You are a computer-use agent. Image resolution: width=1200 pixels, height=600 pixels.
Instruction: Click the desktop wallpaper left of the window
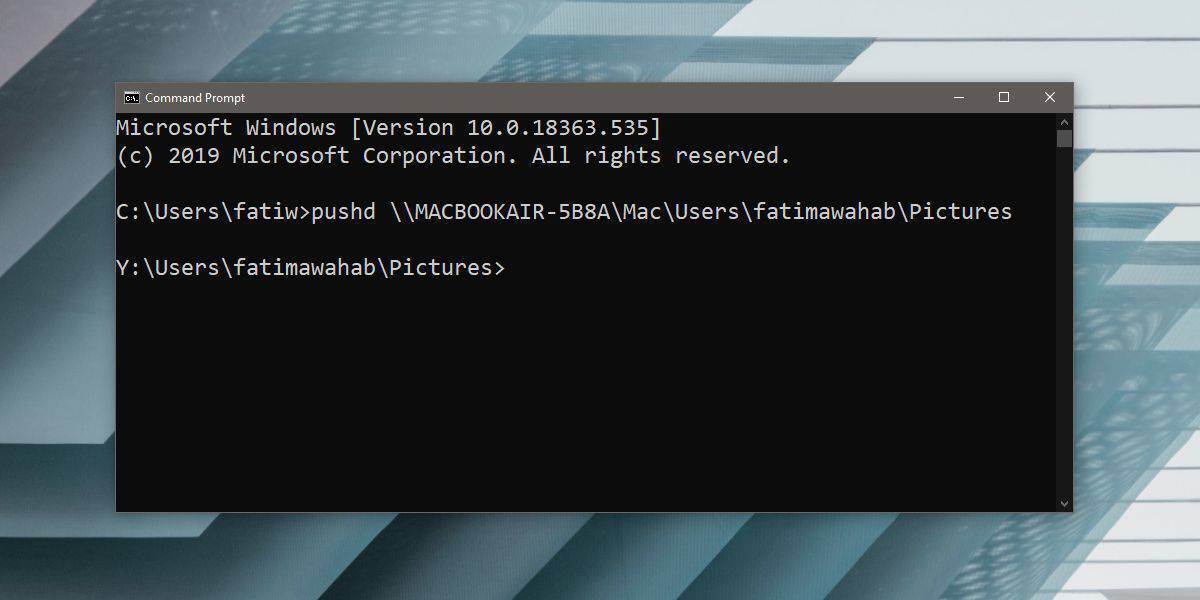click(55, 300)
